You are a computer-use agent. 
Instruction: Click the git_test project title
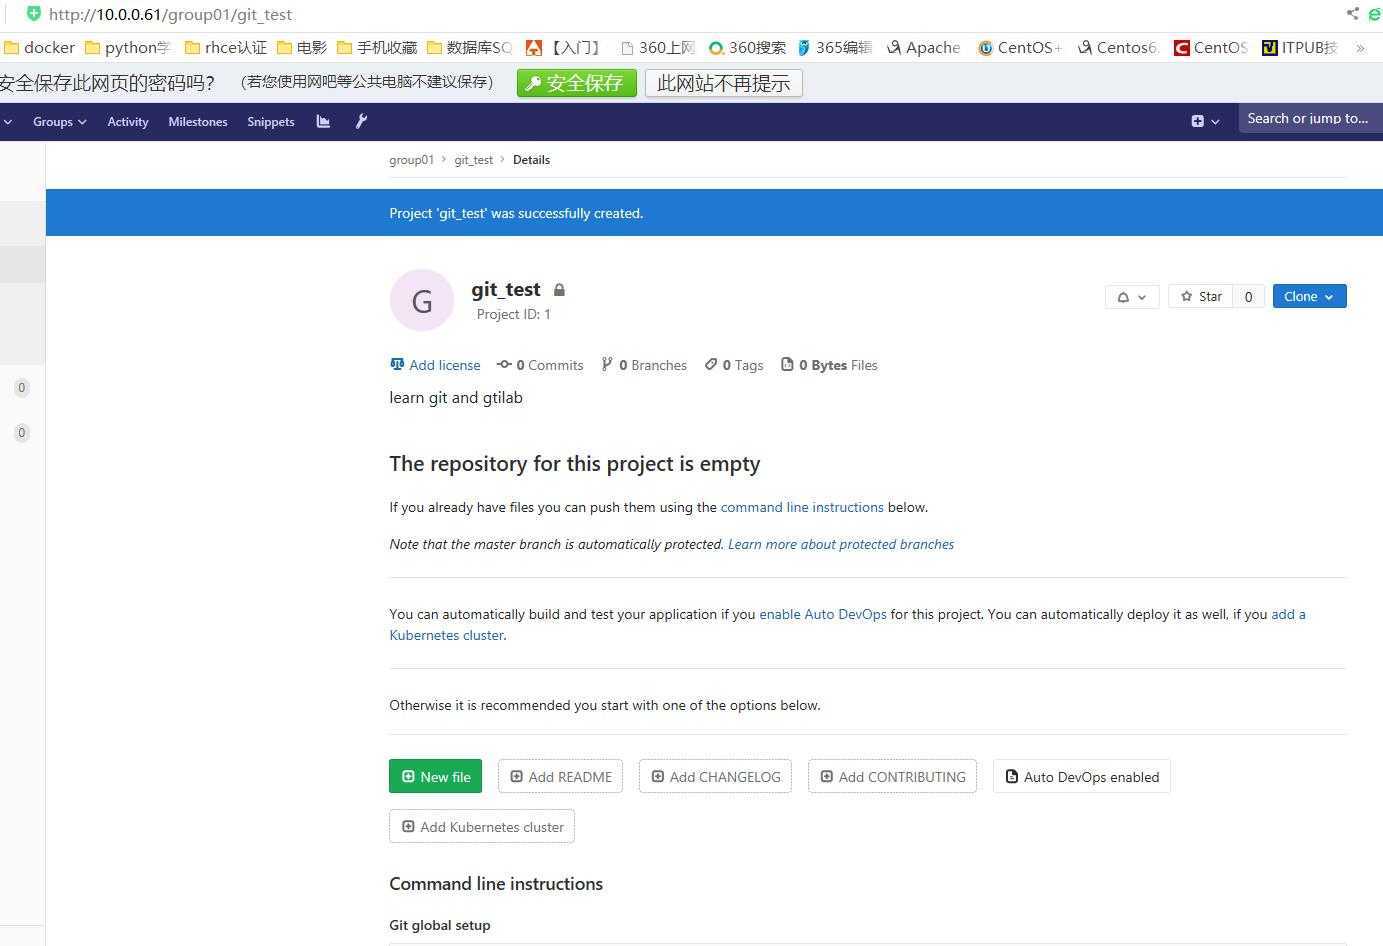point(506,289)
